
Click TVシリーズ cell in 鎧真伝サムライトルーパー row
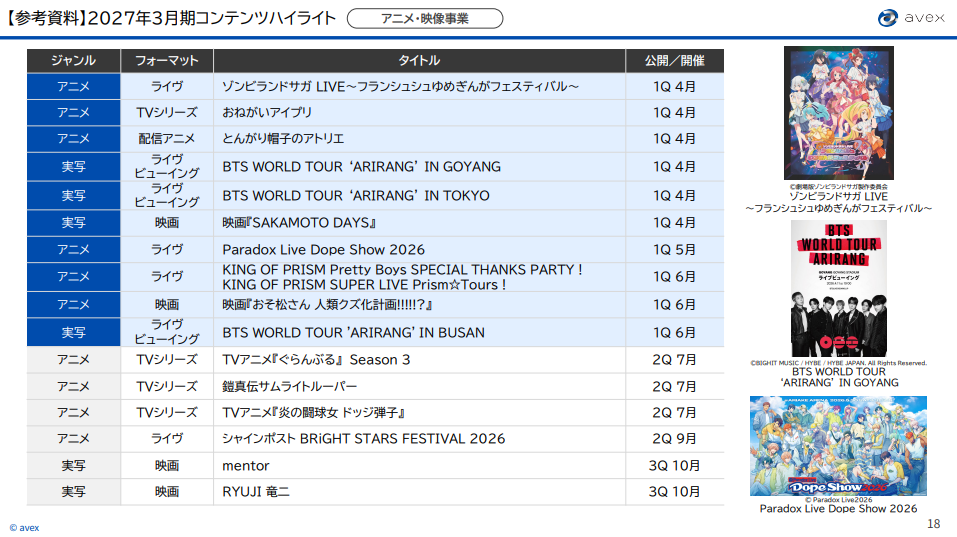click(167, 386)
